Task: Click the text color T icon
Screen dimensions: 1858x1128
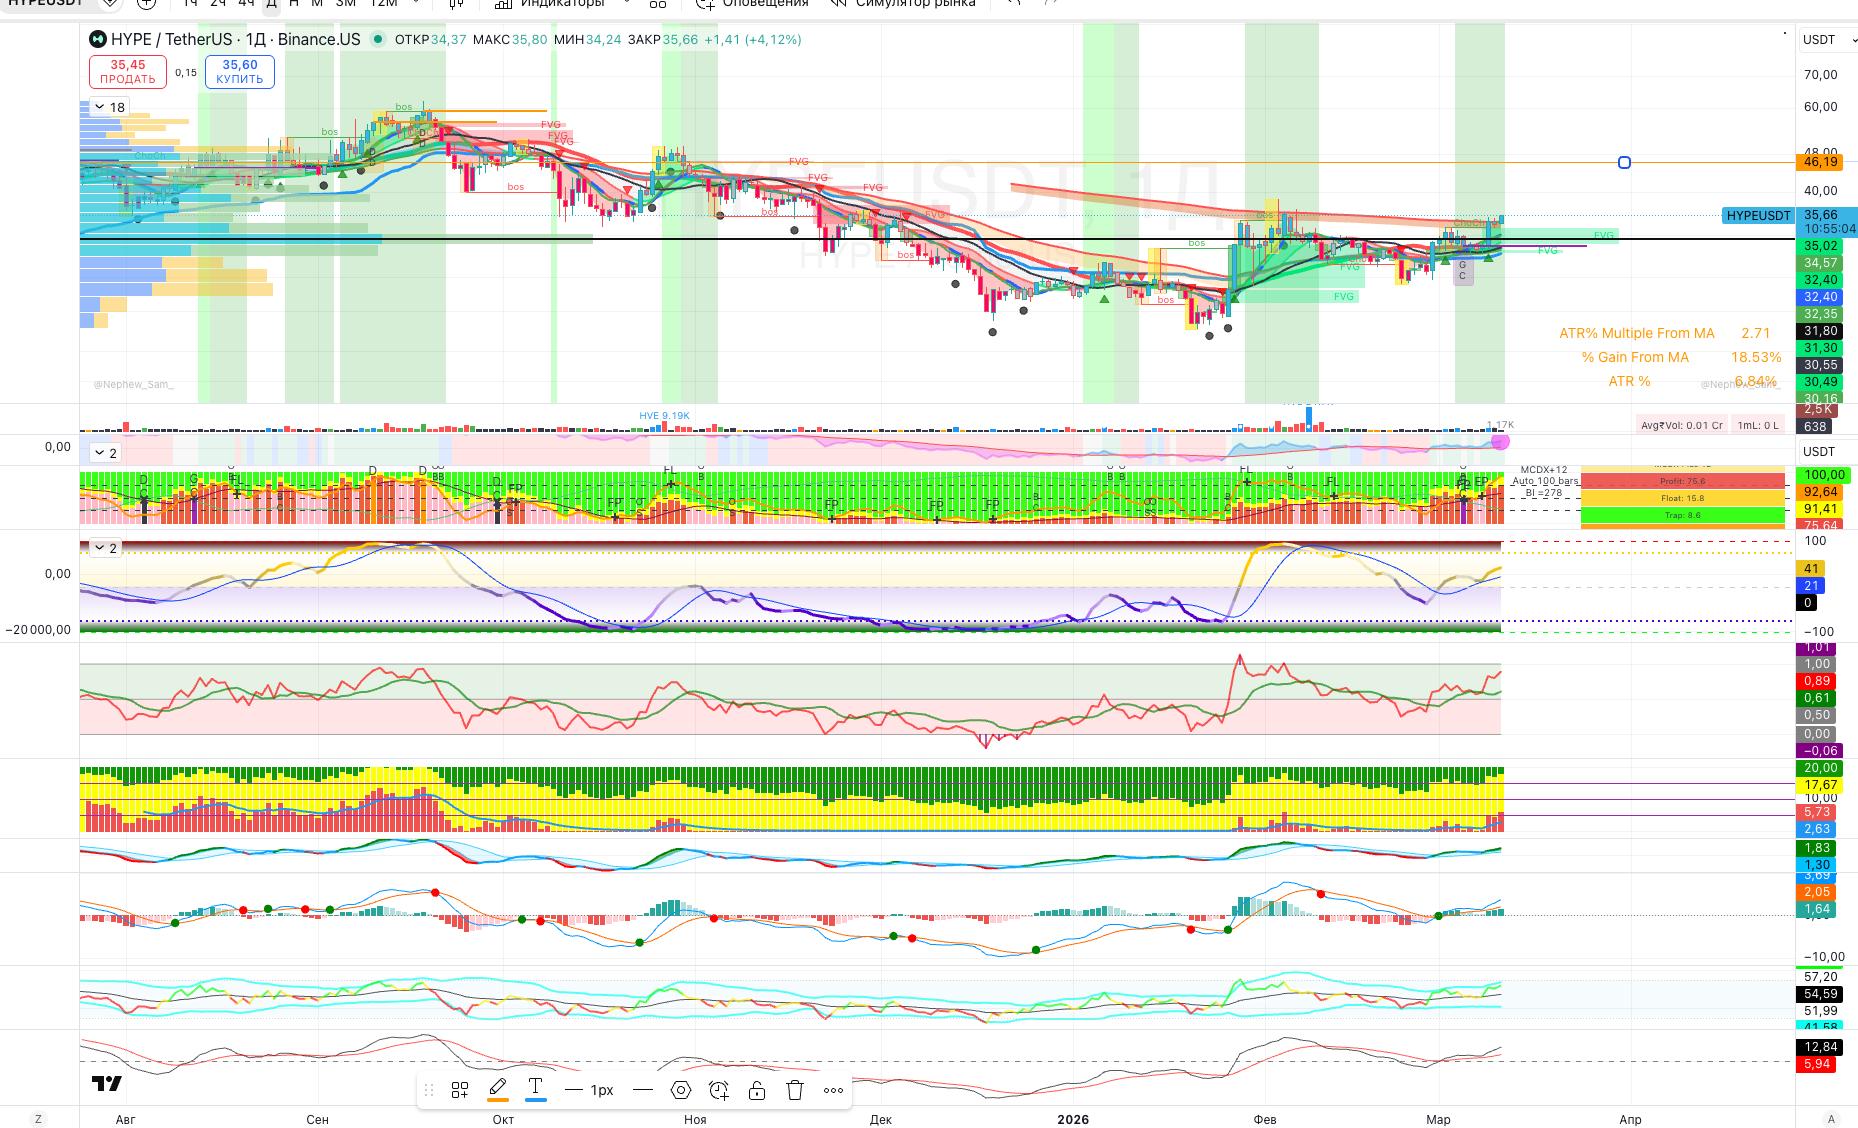Action: pos(535,1089)
